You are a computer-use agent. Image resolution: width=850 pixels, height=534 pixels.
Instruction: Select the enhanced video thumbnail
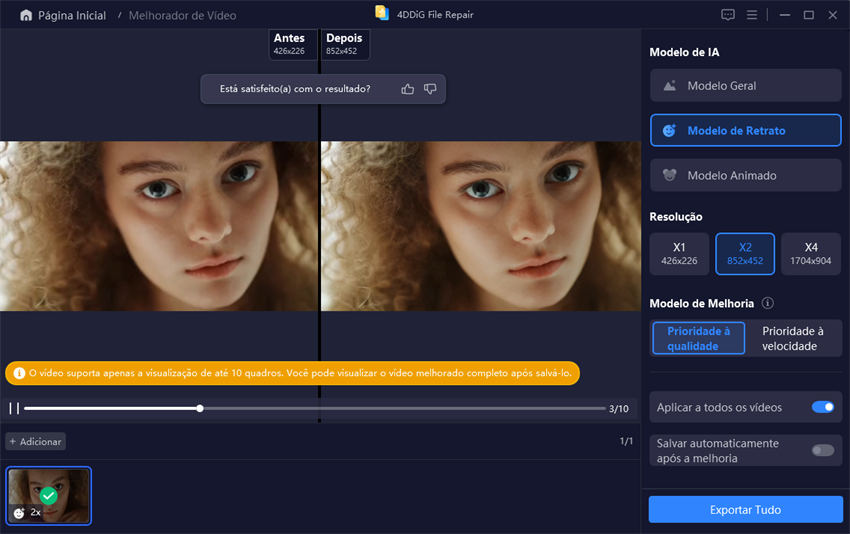coord(49,496)
